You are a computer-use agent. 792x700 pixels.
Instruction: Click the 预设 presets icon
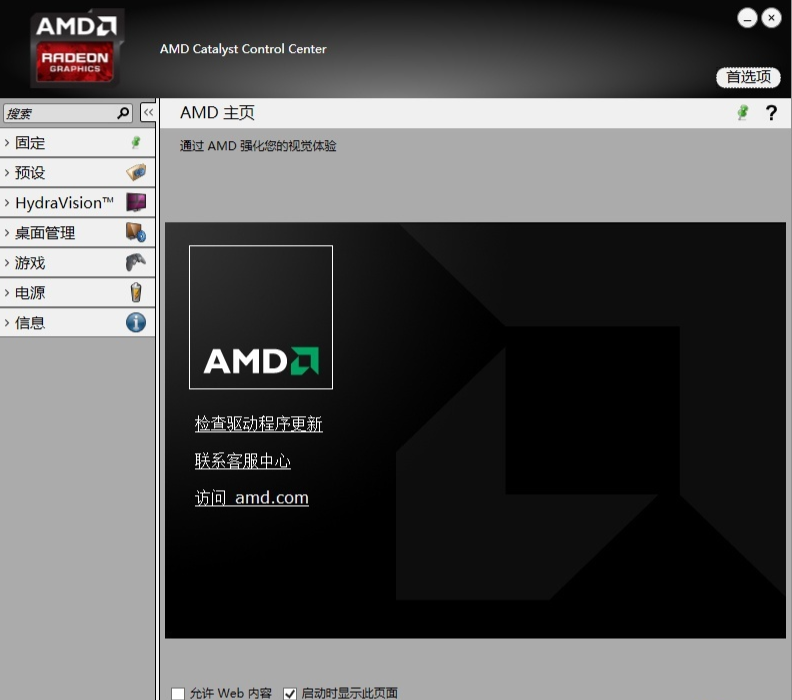[136, 172]
